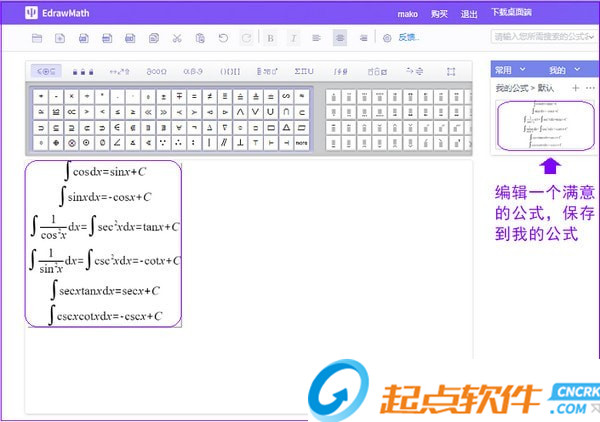Toggle bold formatting with the B button
This screenshot has width=600, height=422.
pyautogui.click(x=271, y=38)
